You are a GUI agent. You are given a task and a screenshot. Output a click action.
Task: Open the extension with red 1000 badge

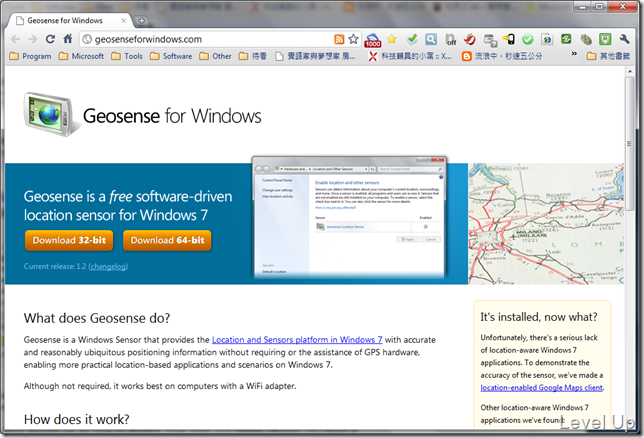[x=373, y=40]
